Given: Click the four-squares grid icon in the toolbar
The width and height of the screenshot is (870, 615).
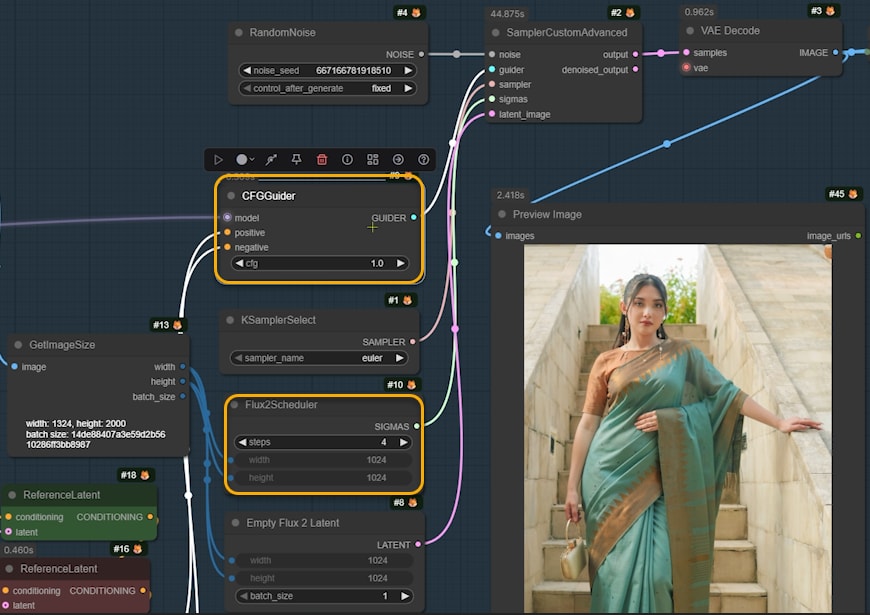Looking at the screenshot, I should (373, 159).
